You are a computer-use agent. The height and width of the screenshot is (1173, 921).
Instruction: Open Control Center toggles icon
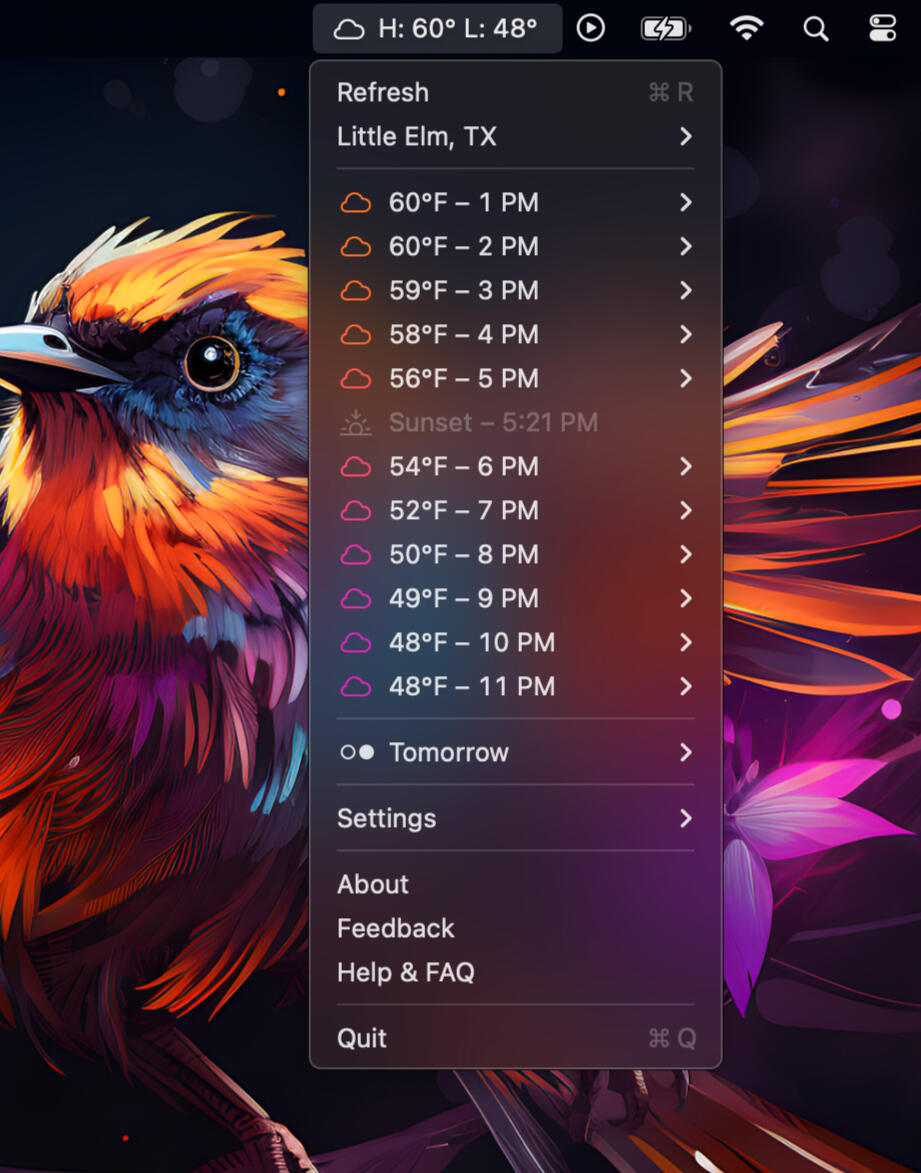pos(882,29)
